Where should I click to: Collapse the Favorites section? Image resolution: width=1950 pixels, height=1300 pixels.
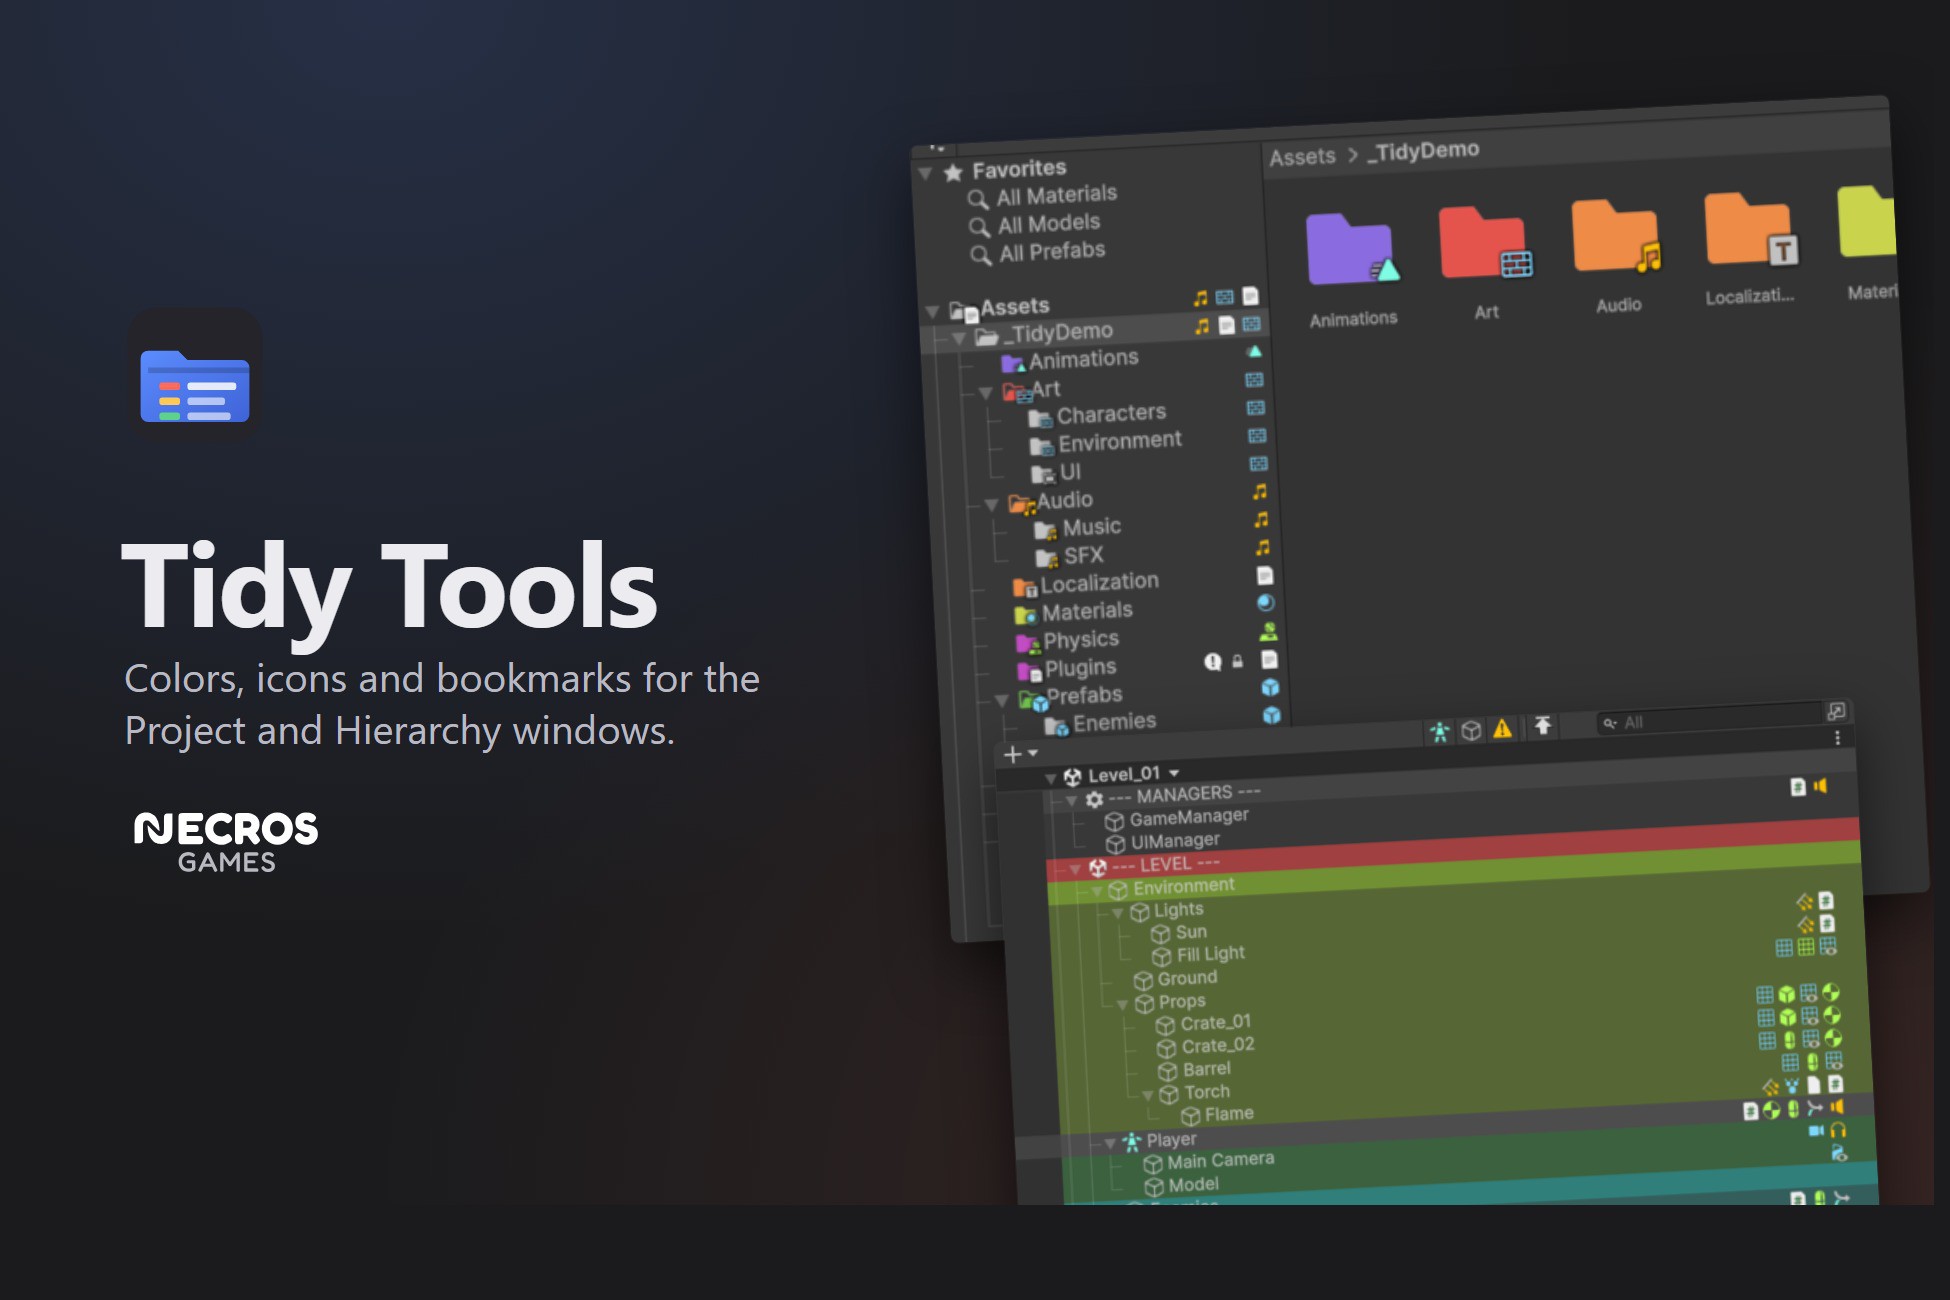(x=926, y=174)
